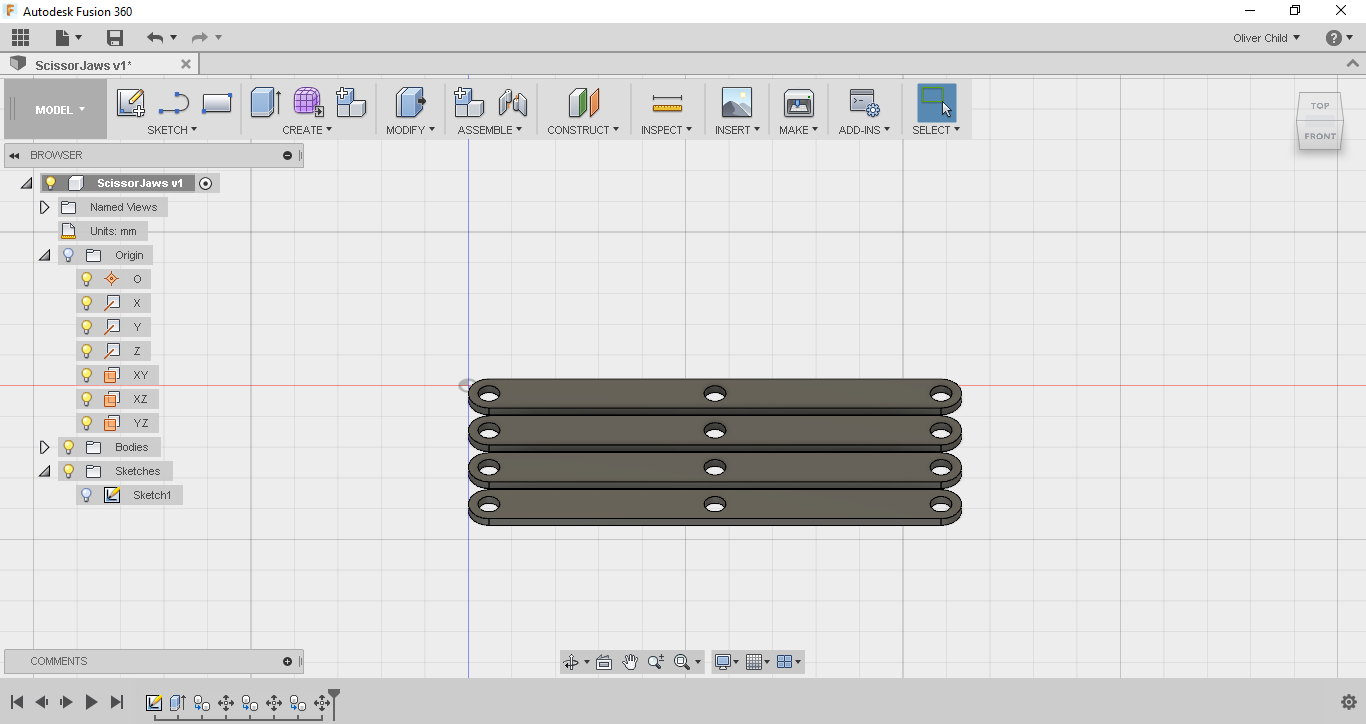Show the Data Panel grid icon

coord(20,38)
